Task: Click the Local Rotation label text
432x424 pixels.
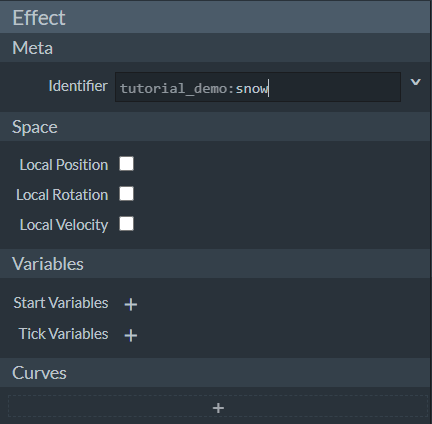Action: point(62,195)
